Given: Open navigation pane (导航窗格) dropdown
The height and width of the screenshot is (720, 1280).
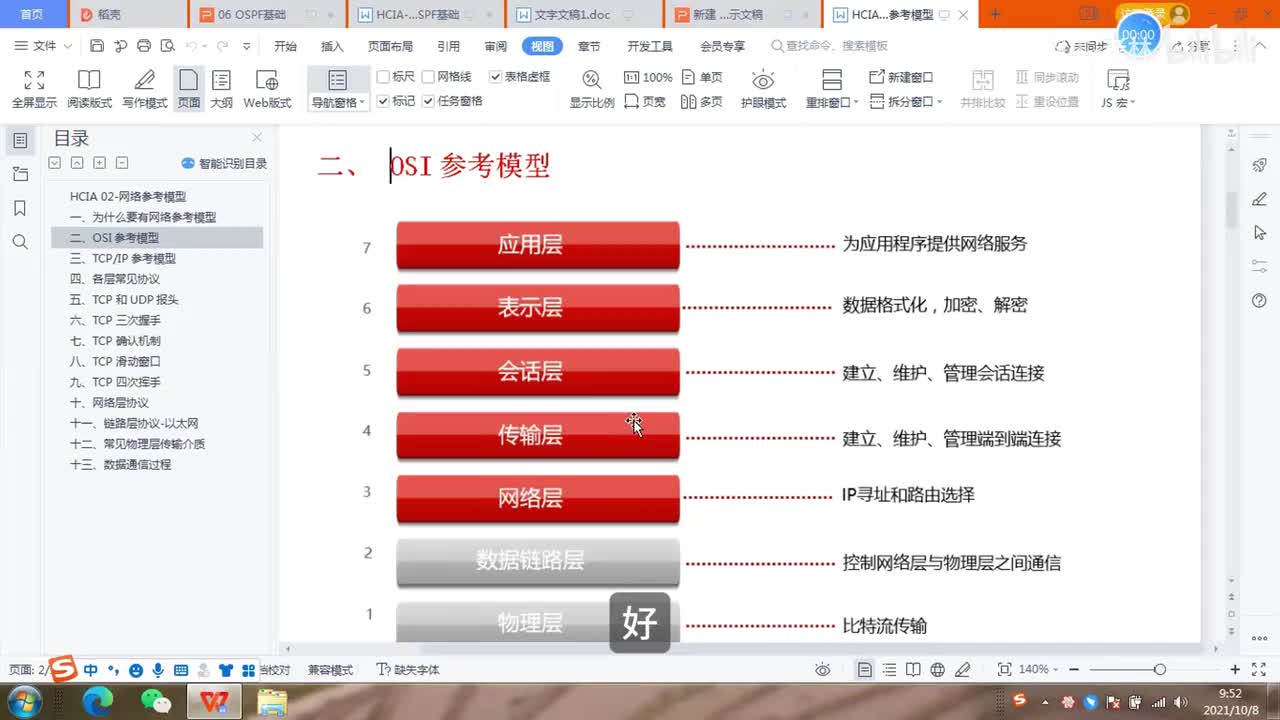Looking at the screenshot, I should point(338,102).
